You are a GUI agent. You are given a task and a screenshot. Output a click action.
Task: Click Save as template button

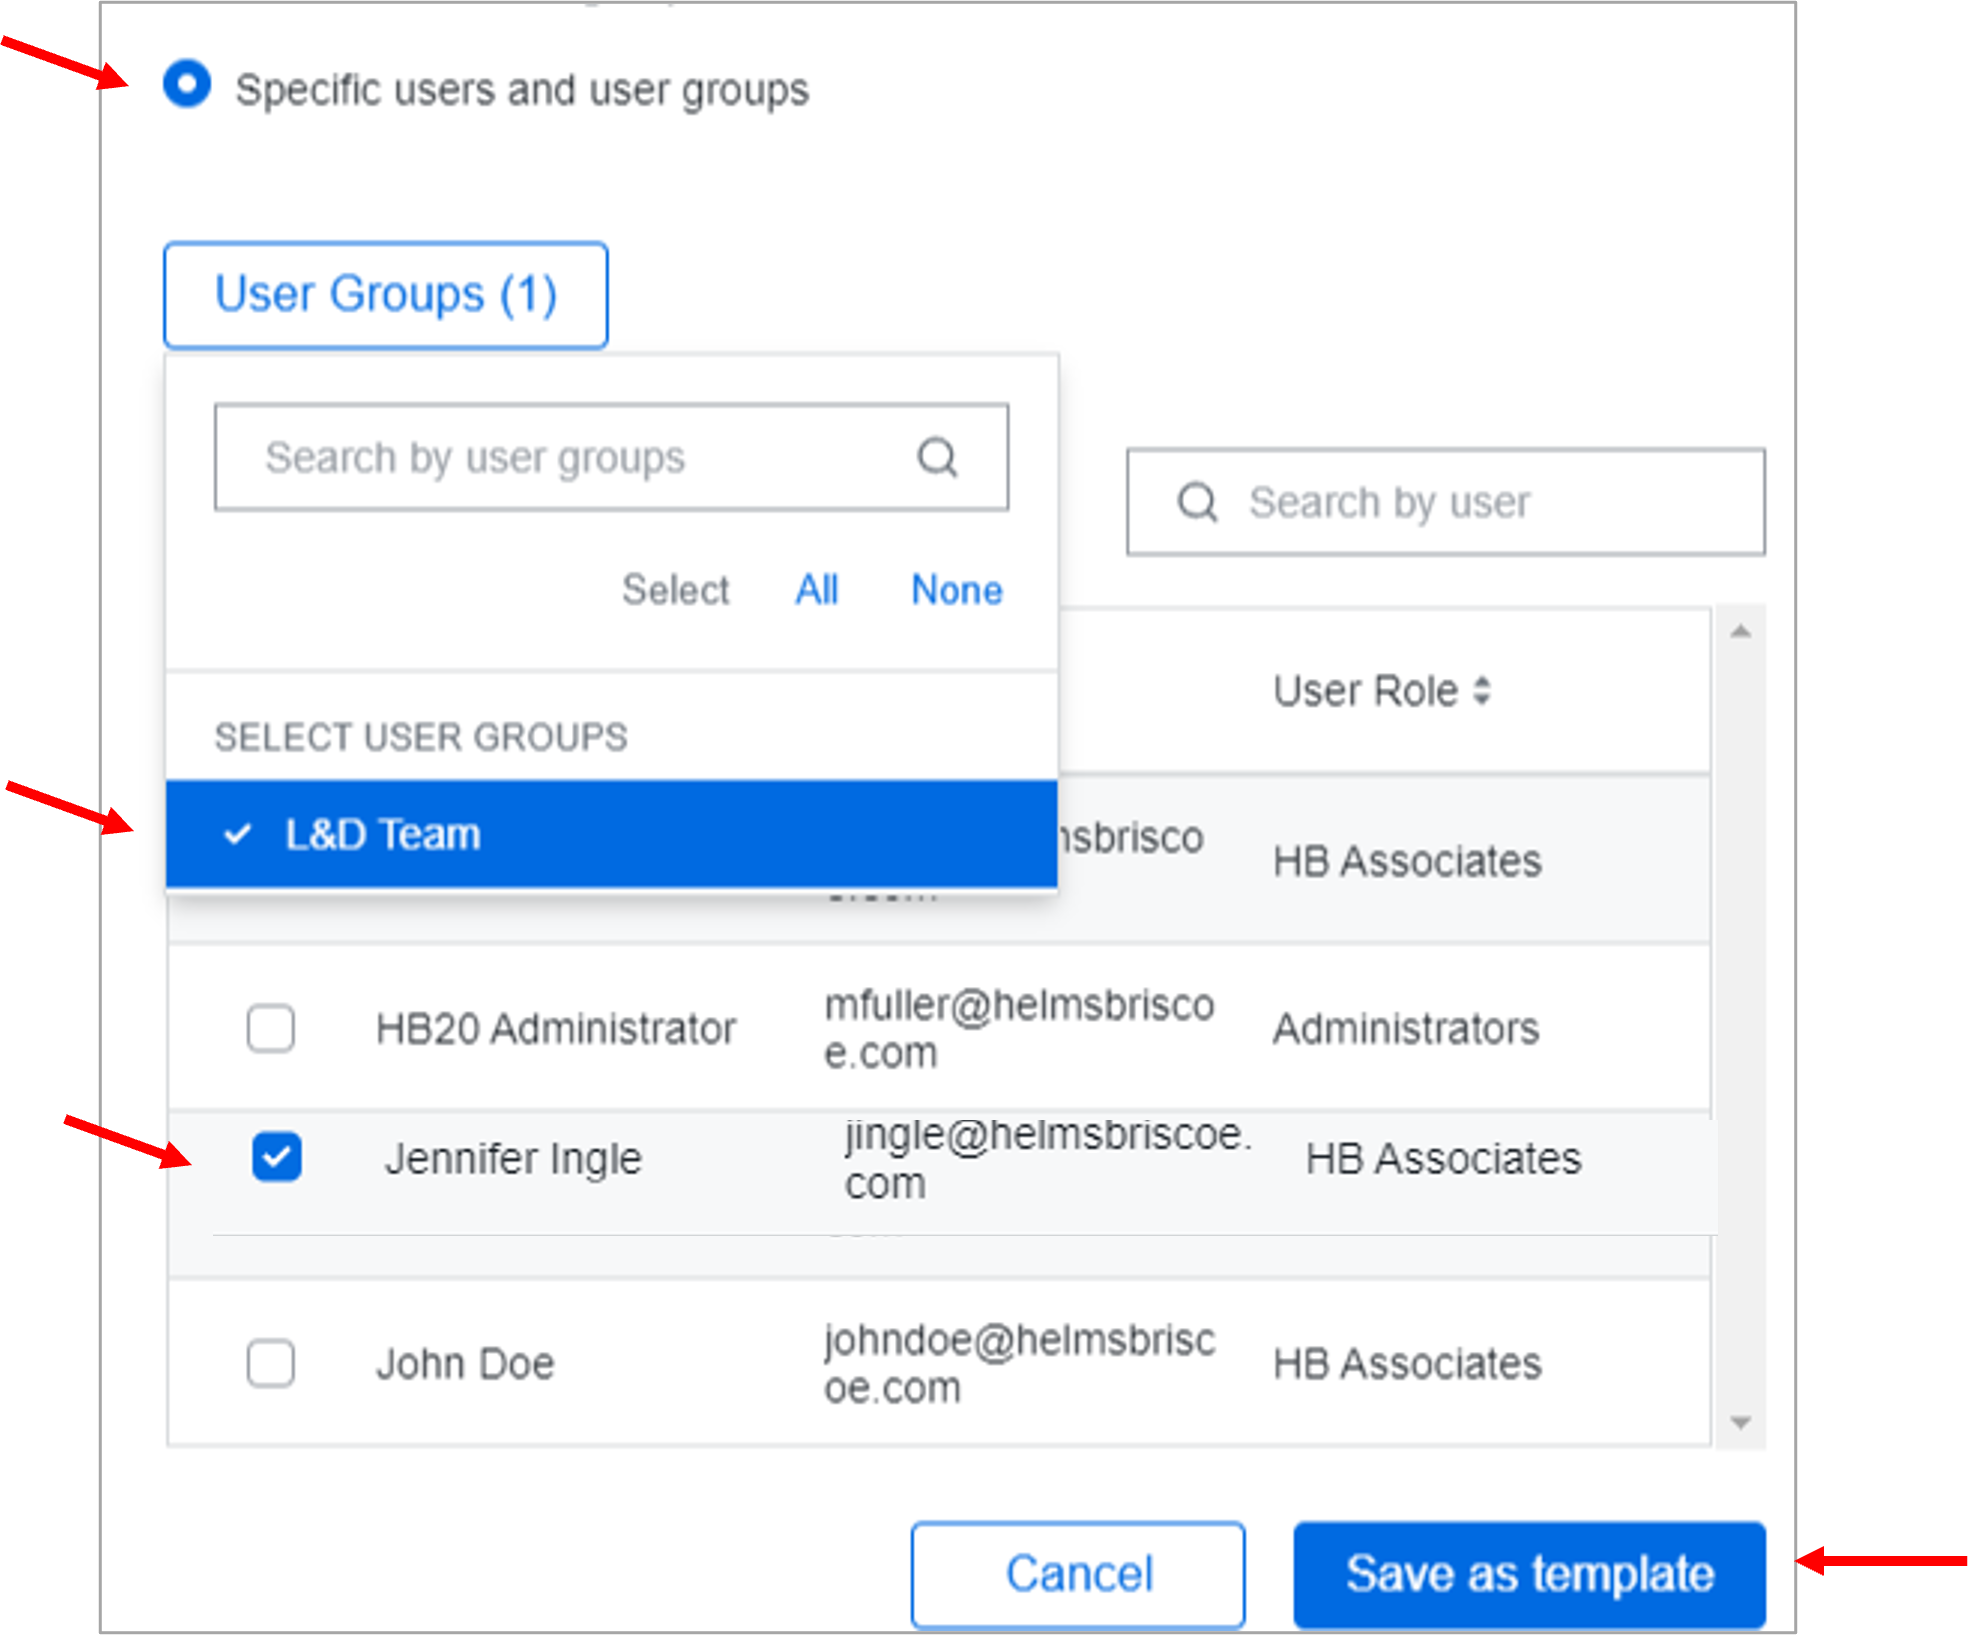(1529, 1574)
